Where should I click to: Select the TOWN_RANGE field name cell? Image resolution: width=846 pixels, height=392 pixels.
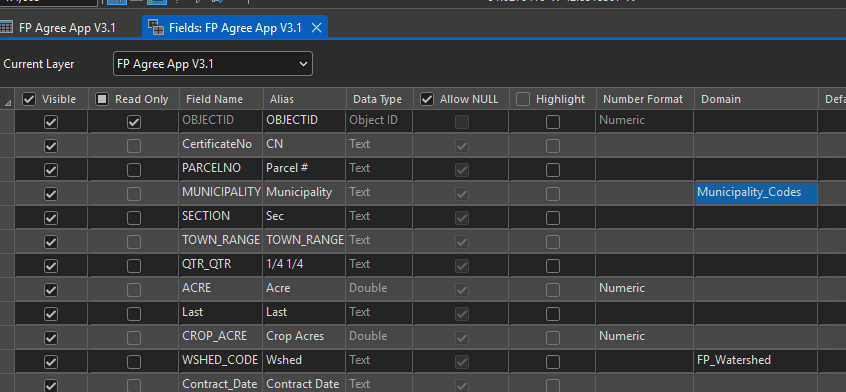pos(221,241)
